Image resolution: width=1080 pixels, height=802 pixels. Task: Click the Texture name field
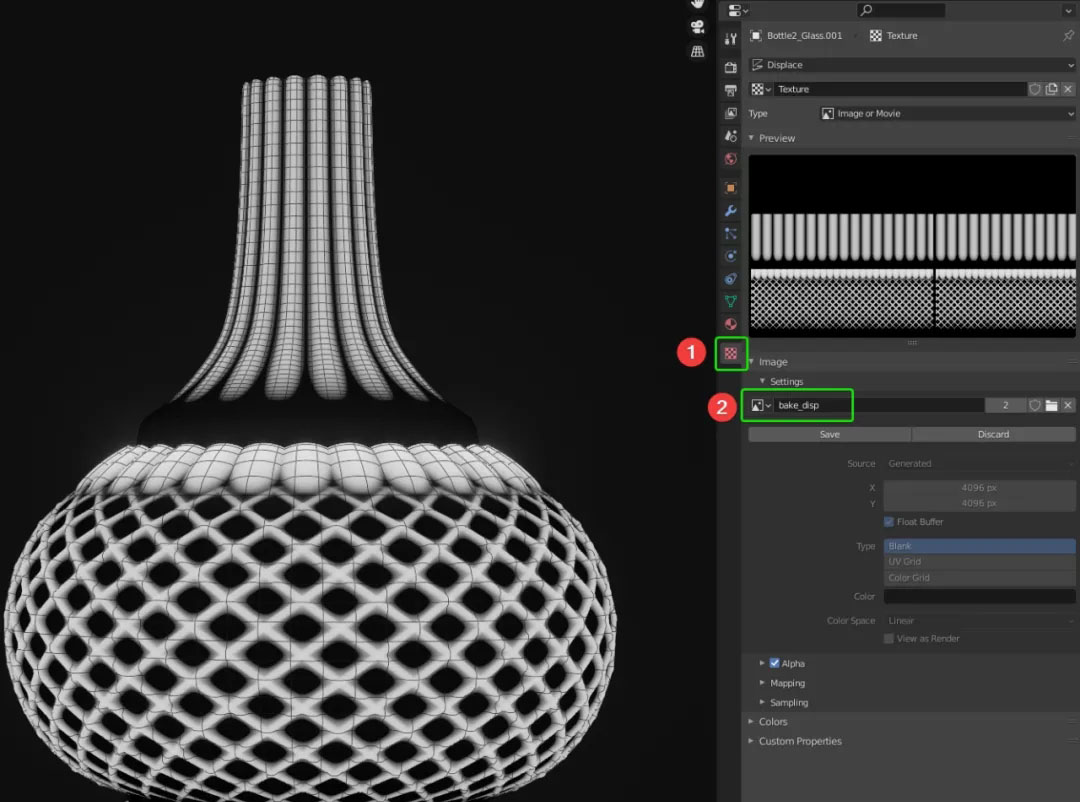click(900, 89)
